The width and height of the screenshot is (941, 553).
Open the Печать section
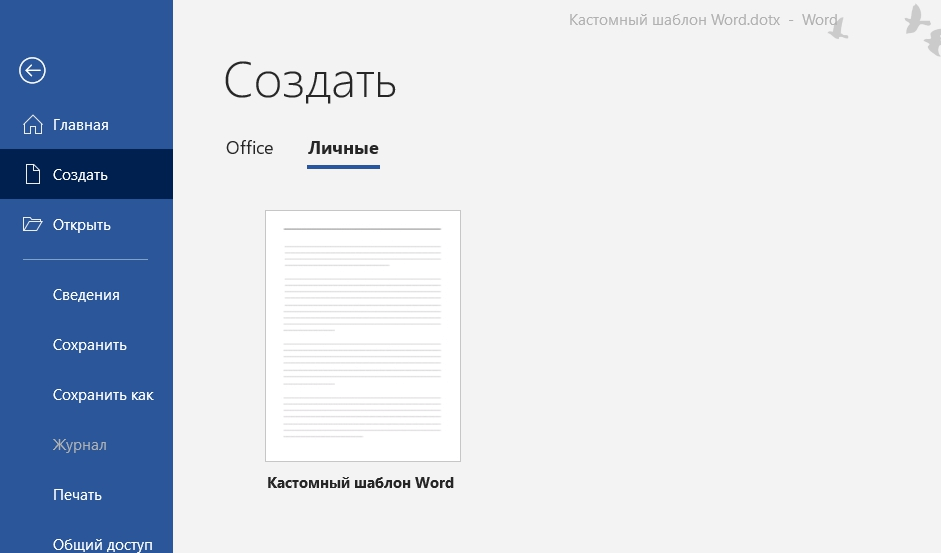tap(77, 495)
